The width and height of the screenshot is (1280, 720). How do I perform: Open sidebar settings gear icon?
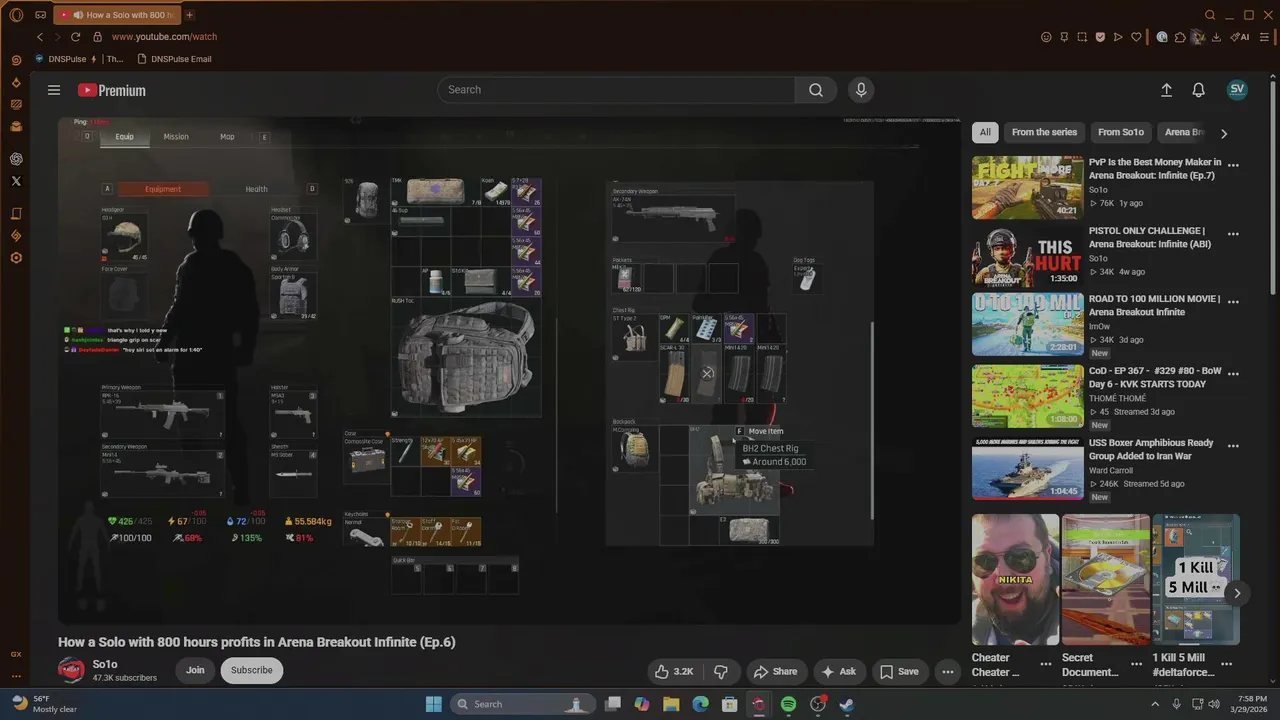coord(16,257)
